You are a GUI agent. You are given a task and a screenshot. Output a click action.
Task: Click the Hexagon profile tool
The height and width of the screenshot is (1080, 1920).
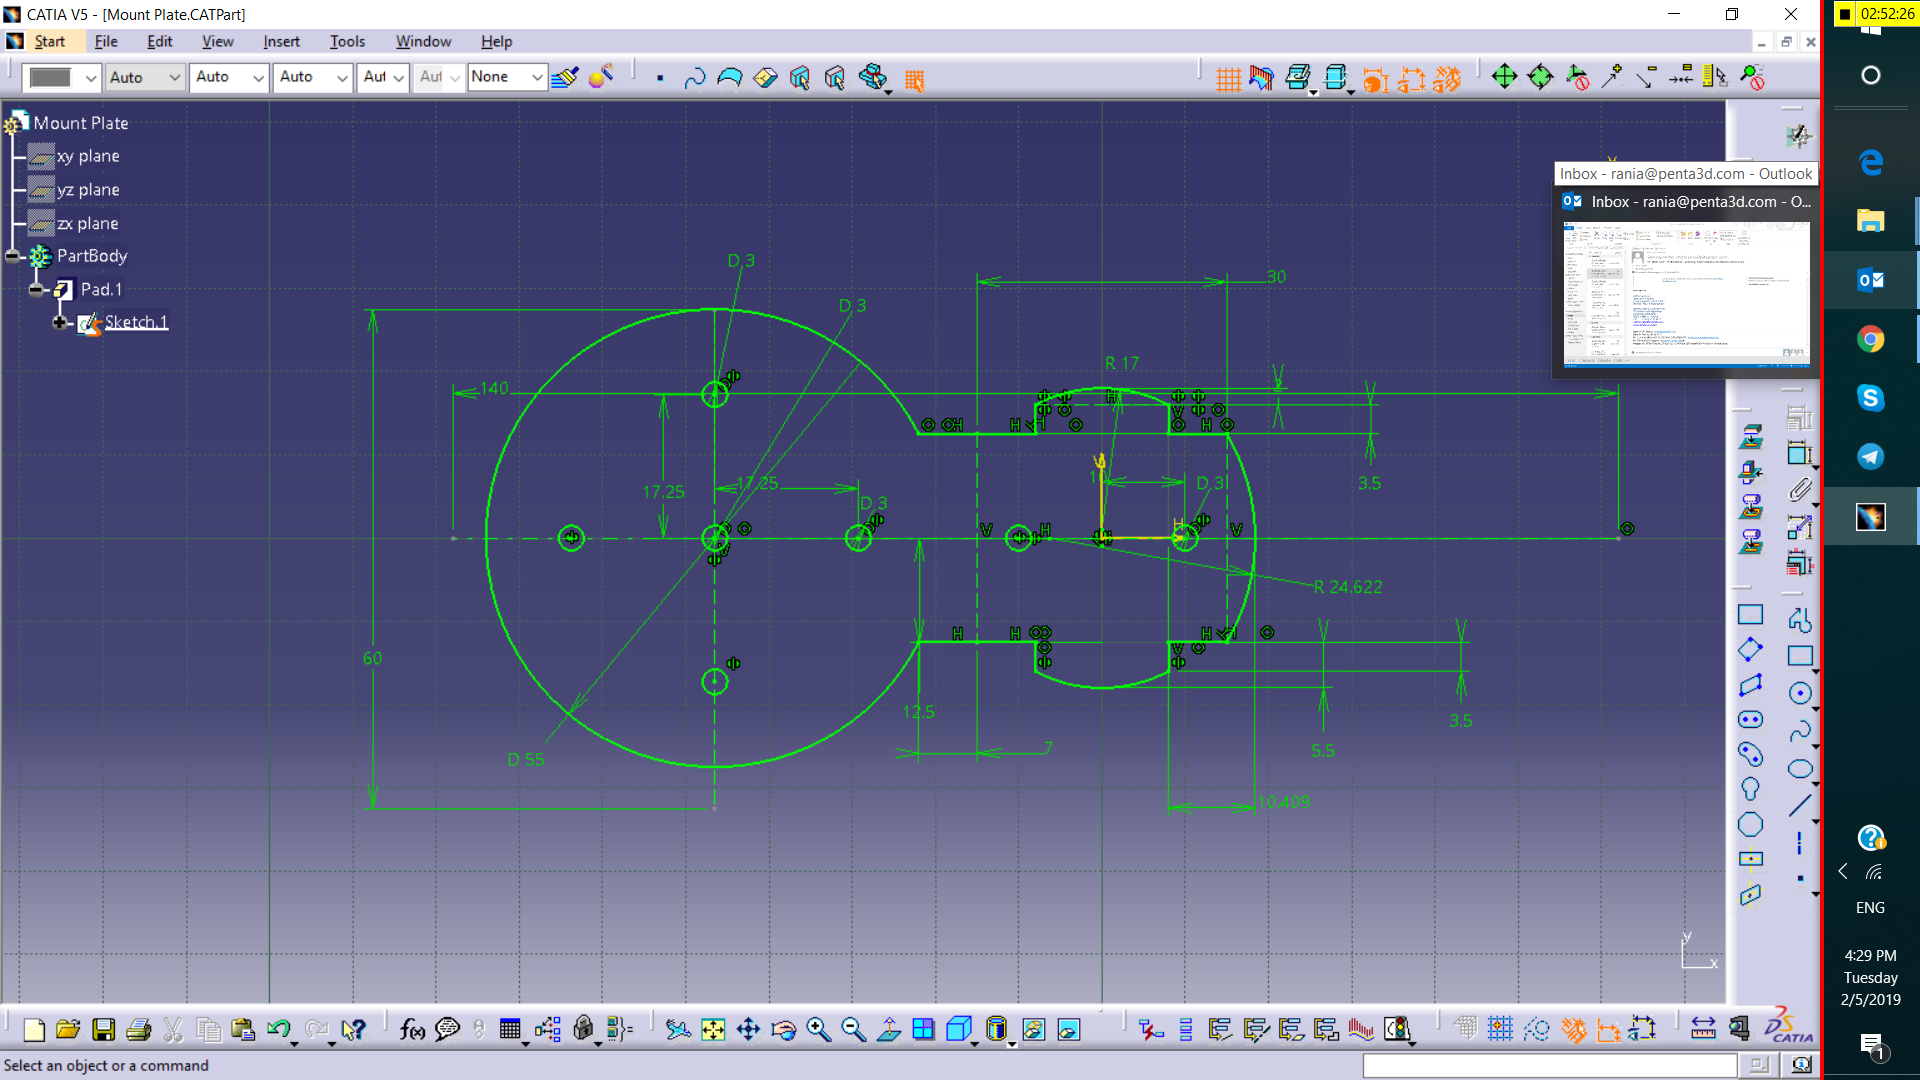(1750, 825)
